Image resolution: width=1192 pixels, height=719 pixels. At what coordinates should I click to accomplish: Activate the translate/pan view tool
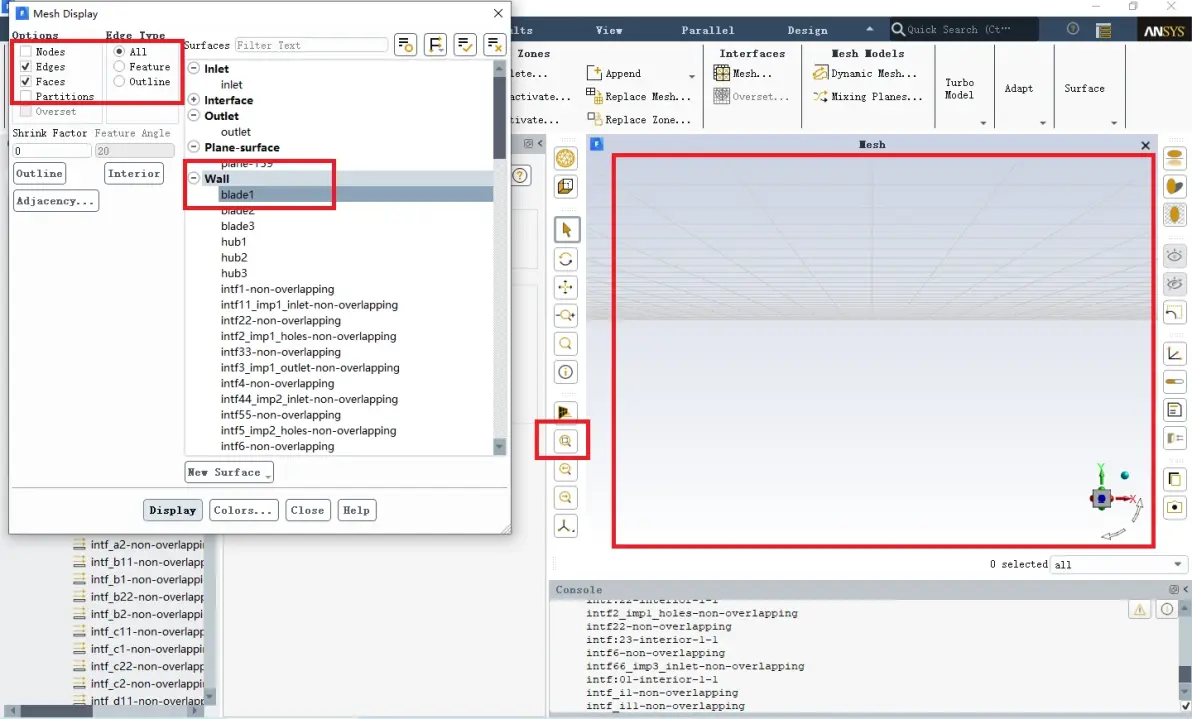(566, 287)
